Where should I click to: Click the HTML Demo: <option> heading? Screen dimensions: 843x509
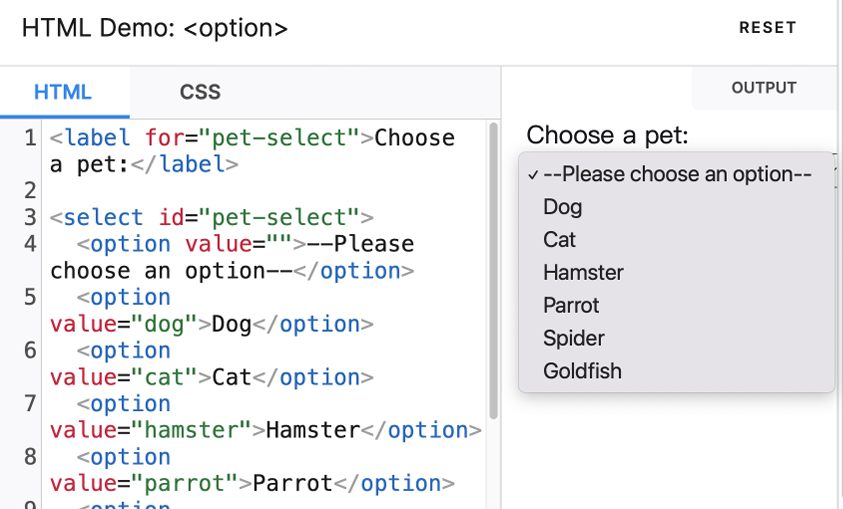[155, 28]
